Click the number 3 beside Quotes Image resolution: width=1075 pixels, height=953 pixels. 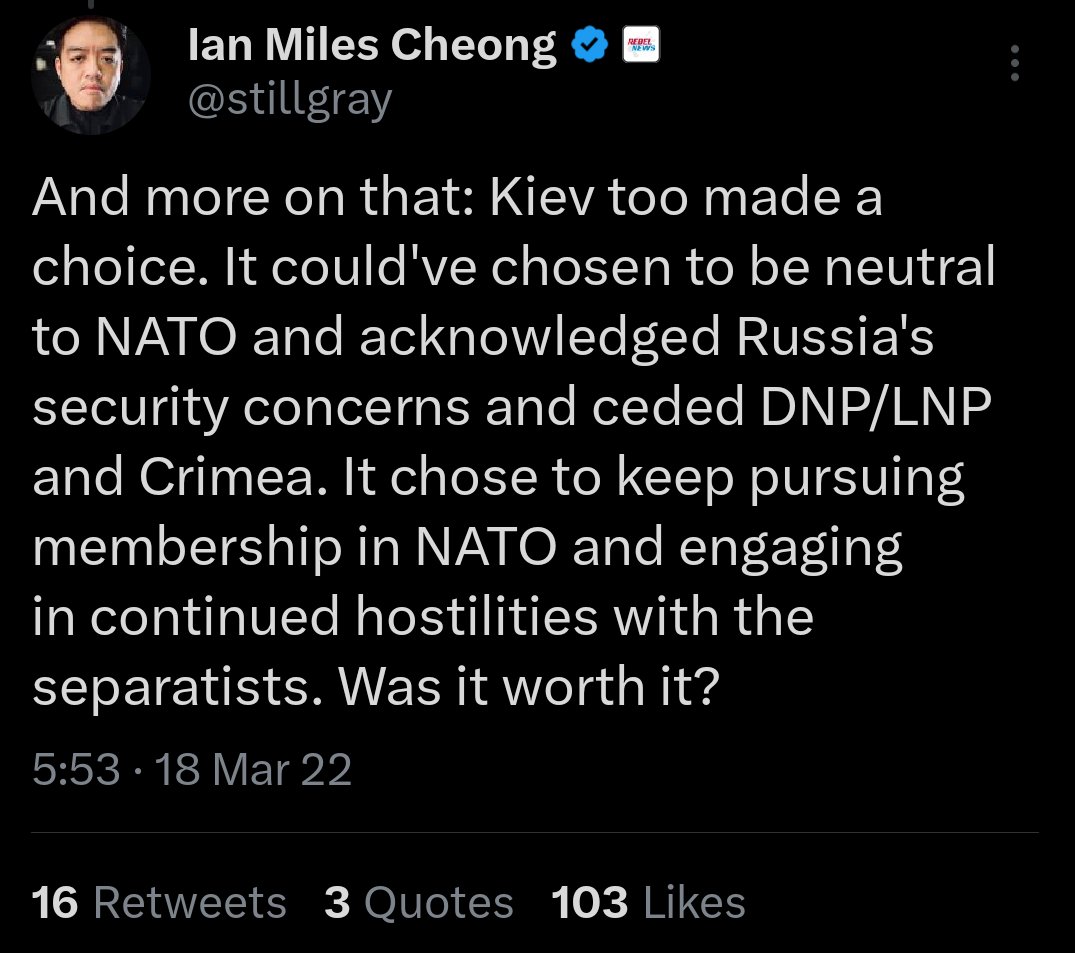click(337, 902)
